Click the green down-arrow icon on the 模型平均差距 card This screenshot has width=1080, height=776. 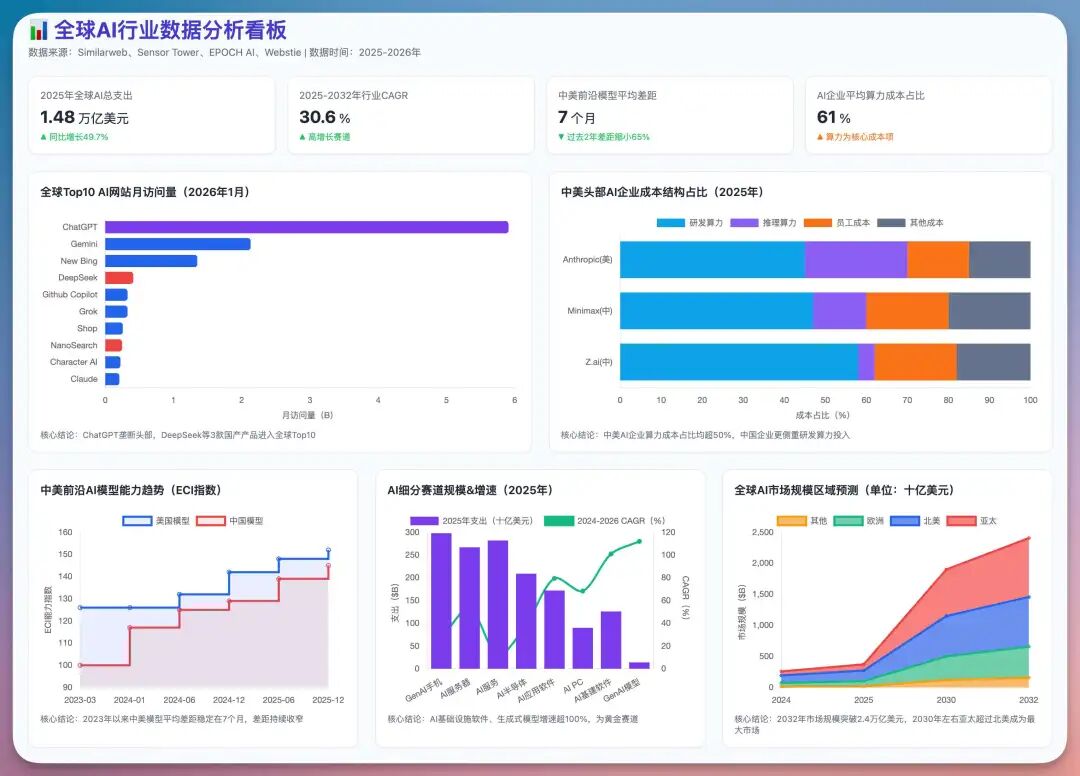point(560,137)
